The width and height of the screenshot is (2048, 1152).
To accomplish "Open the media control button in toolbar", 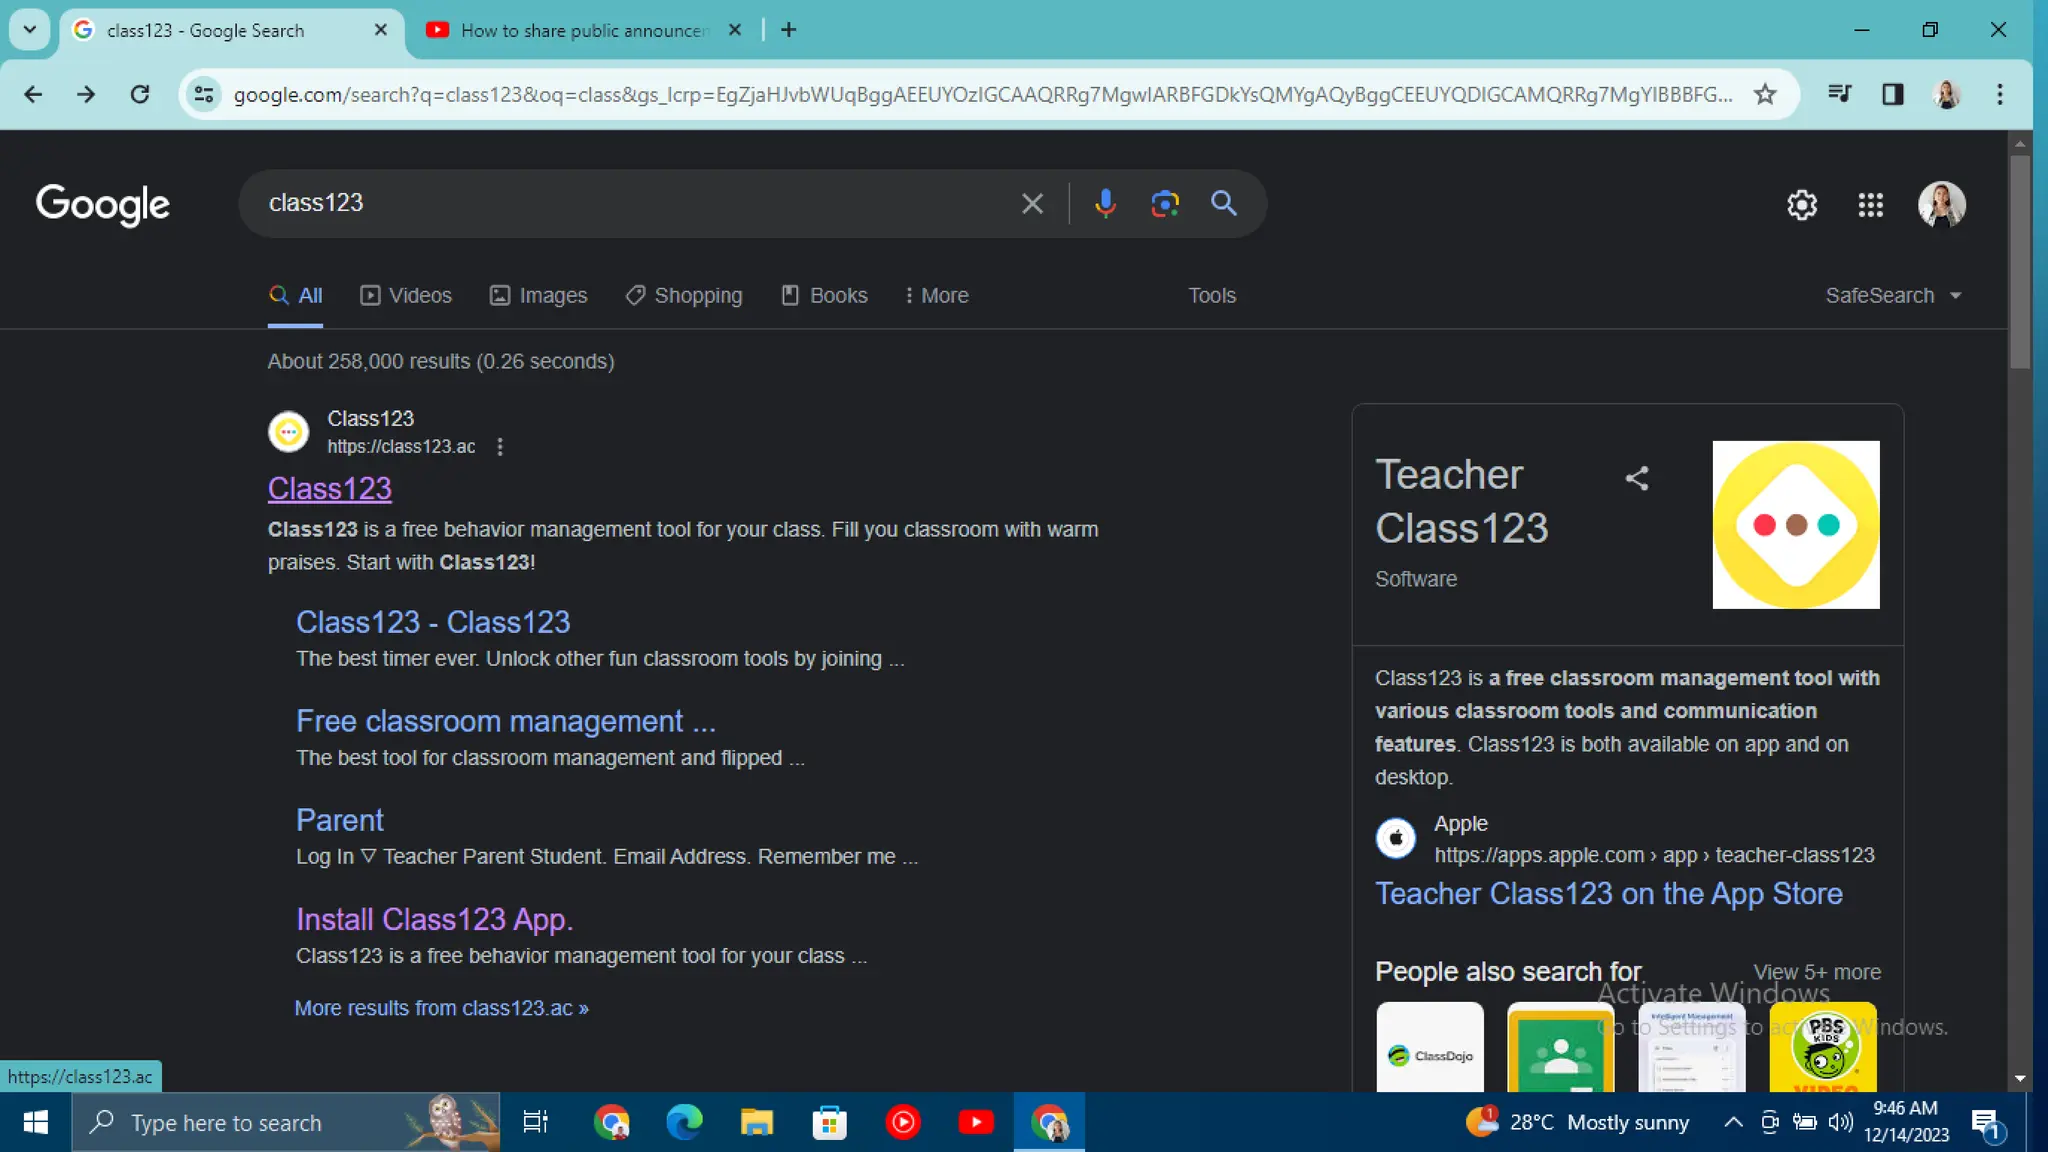I will tap(1839, 94).
